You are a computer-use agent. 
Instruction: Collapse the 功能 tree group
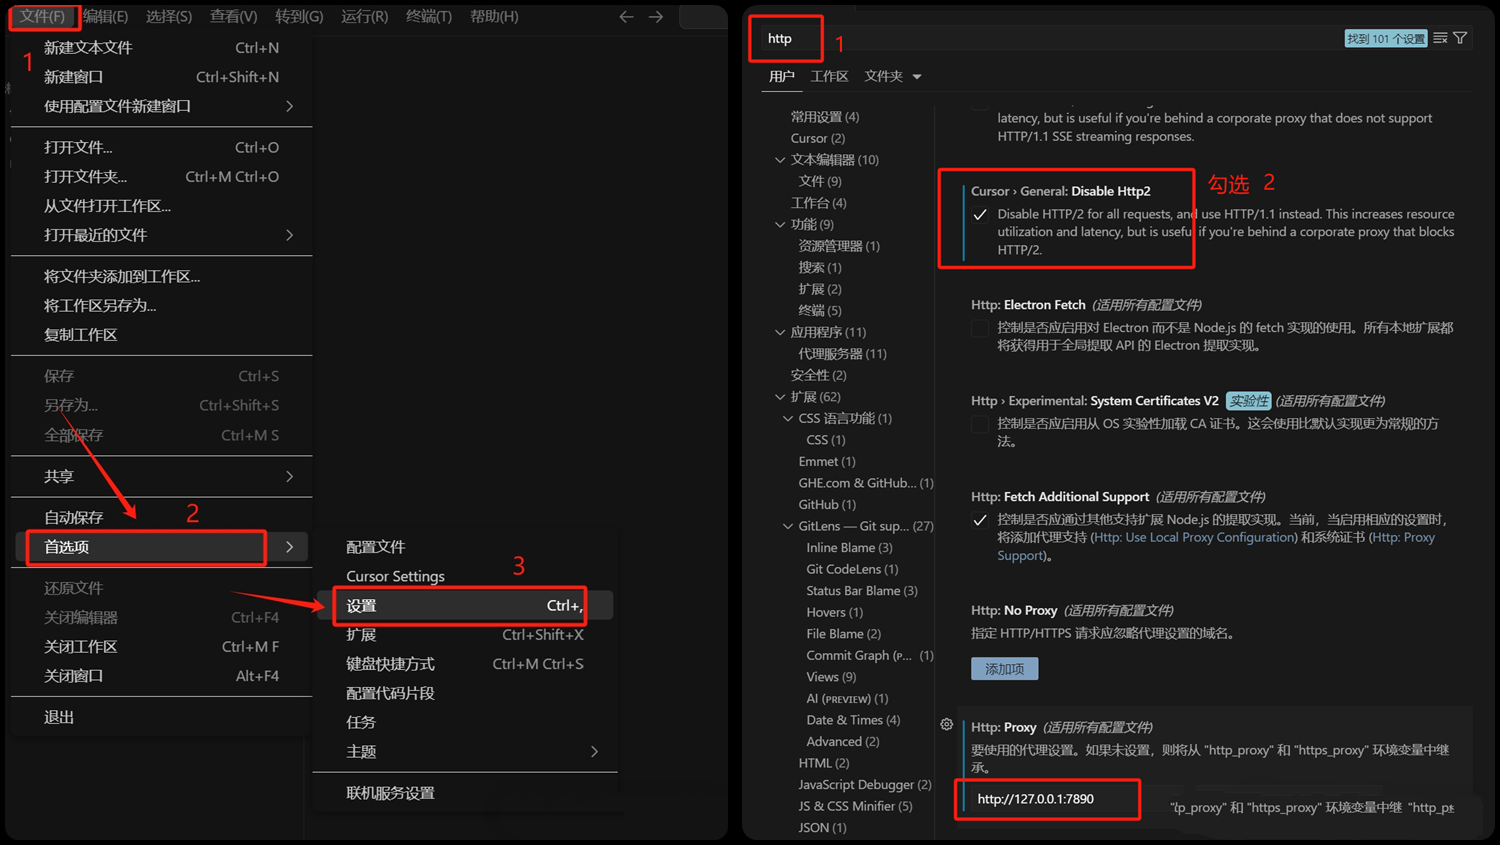point(780,225)
